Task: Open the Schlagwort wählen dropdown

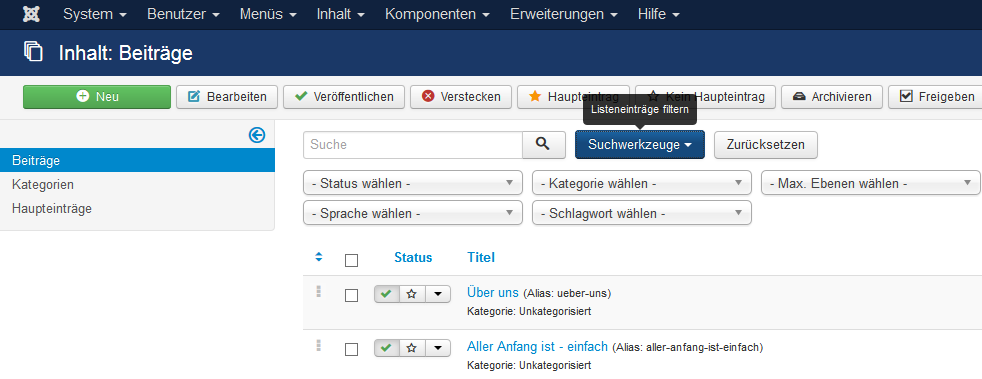Action: pyautogui.click(x=642, y=214)
